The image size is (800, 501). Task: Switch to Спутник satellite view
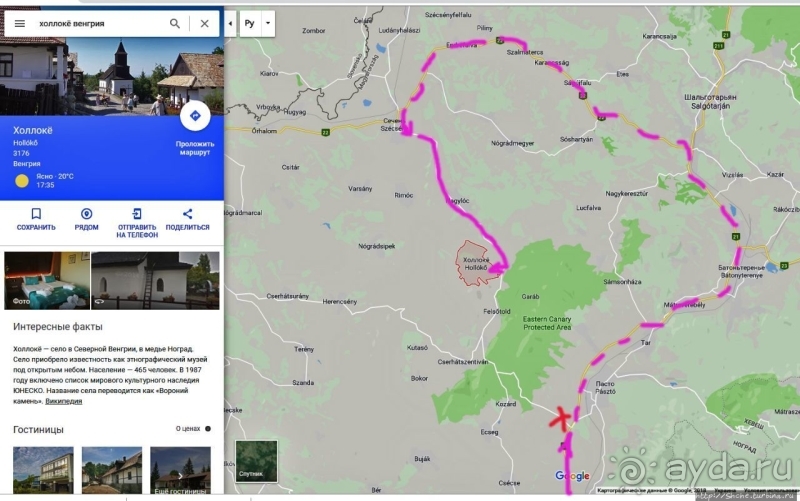pyautogui.click(x=249, y=461)
